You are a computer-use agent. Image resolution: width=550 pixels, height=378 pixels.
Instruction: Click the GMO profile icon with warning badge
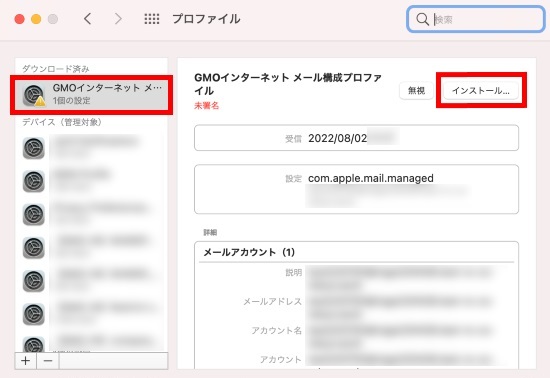34,95
